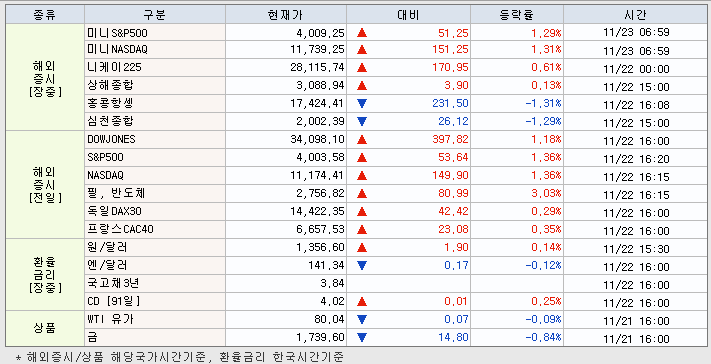Viewport: 711px width, 364px height.
Task: Click the blue down arrow for 심천종합
Action: click(x=362, y=121)
